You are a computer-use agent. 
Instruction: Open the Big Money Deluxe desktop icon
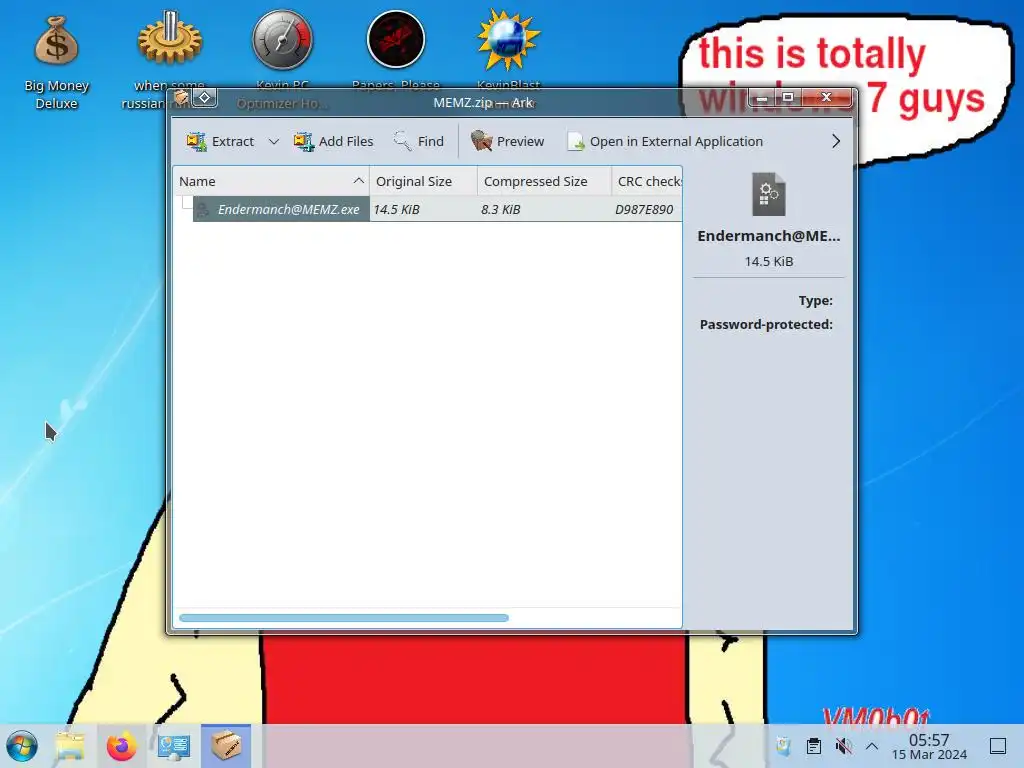click(x=56, y=63)
